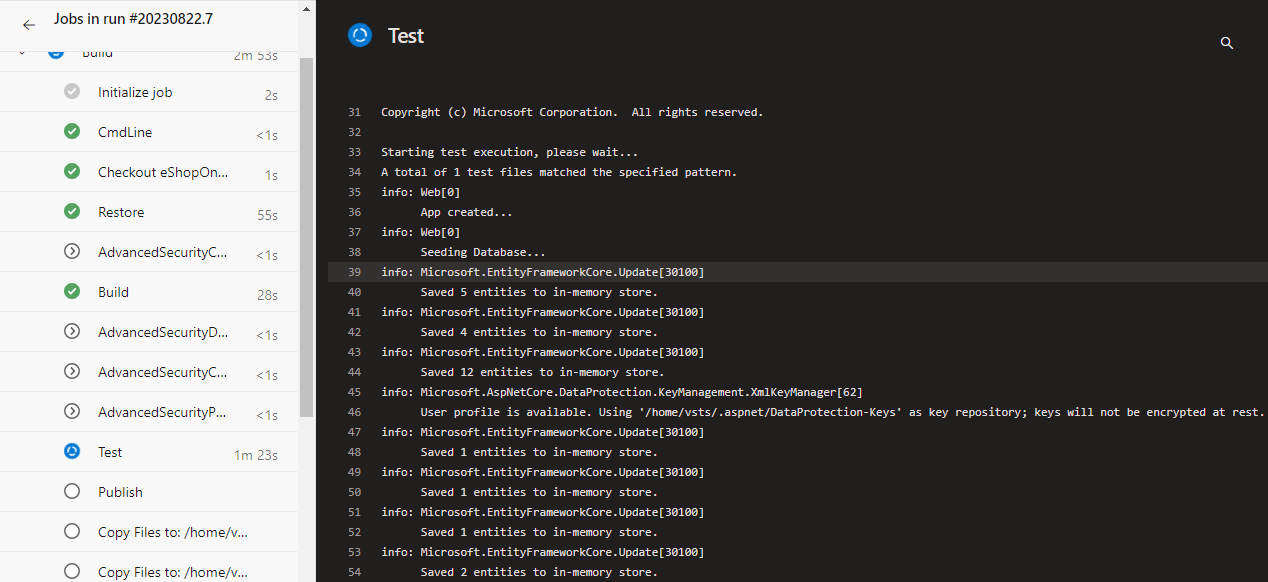Open the log search magnifier icon
The image size is (1268, 582).
[1227, 43]
